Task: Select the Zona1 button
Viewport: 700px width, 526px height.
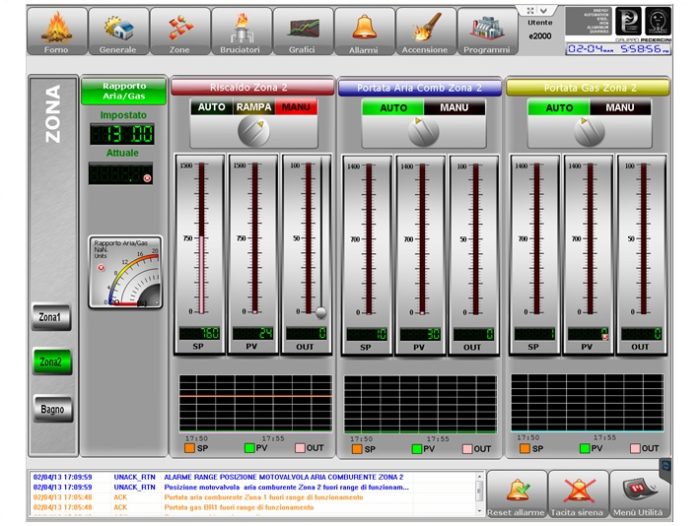Action: 51,317
